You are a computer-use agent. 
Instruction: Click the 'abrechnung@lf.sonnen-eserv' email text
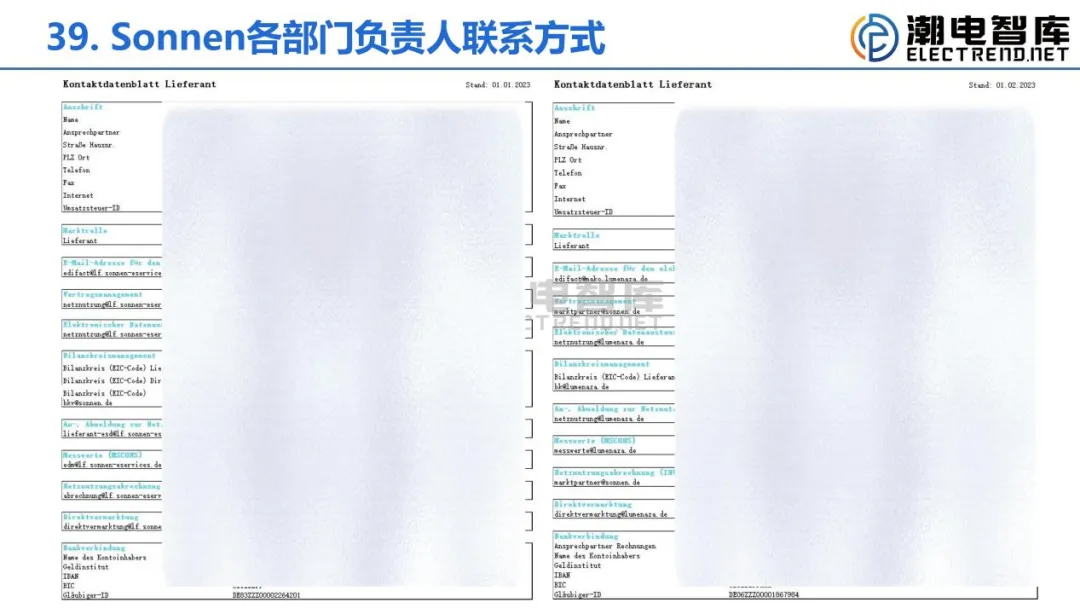112,495
